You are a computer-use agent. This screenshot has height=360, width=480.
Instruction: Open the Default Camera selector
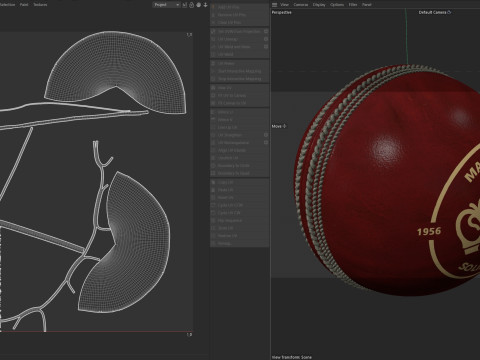click(x=435, y=12)
